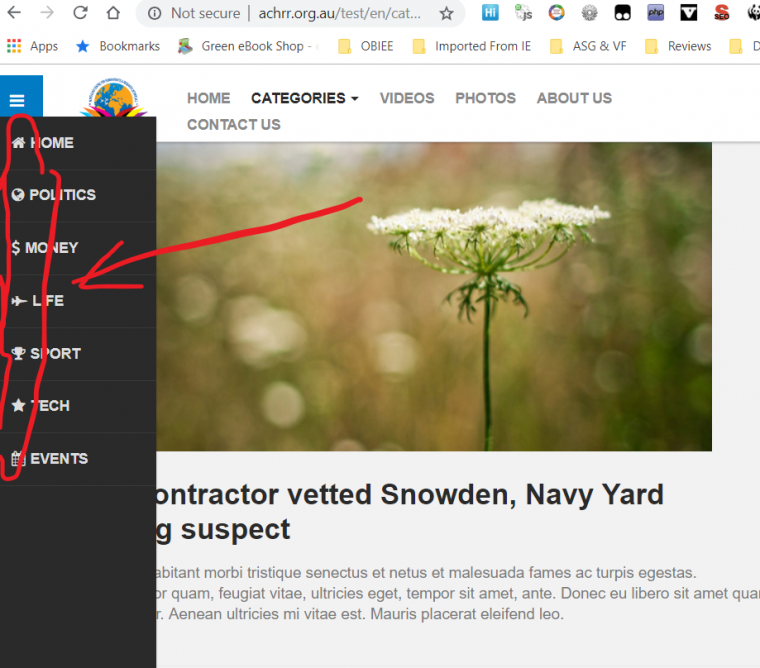Click the calendar icon beside EVENTS
Viewport: 760px width, 668px height.
tap(18, 459)
